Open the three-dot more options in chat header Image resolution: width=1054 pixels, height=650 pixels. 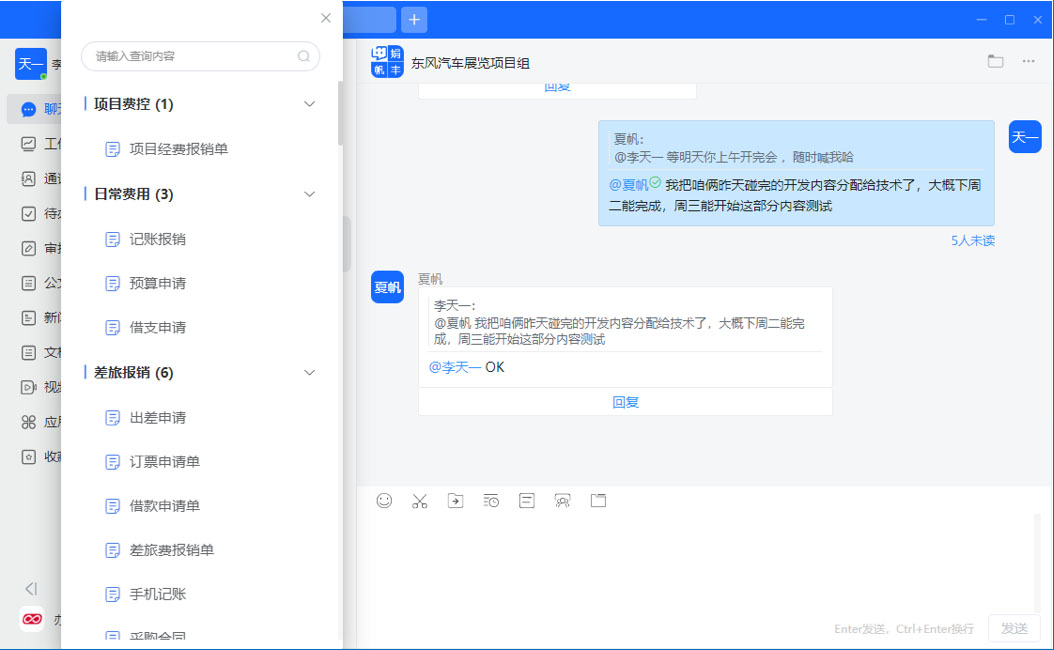[x=1028, y=62]
